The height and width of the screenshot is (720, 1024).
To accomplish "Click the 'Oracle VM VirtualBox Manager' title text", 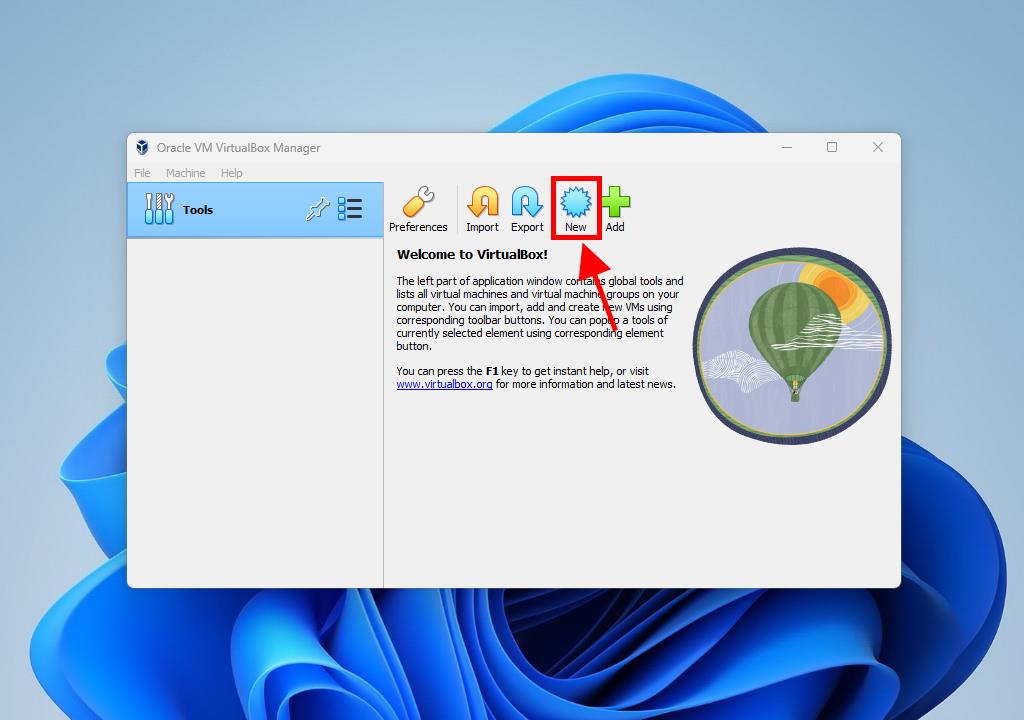I will click(x=238, y=148).
